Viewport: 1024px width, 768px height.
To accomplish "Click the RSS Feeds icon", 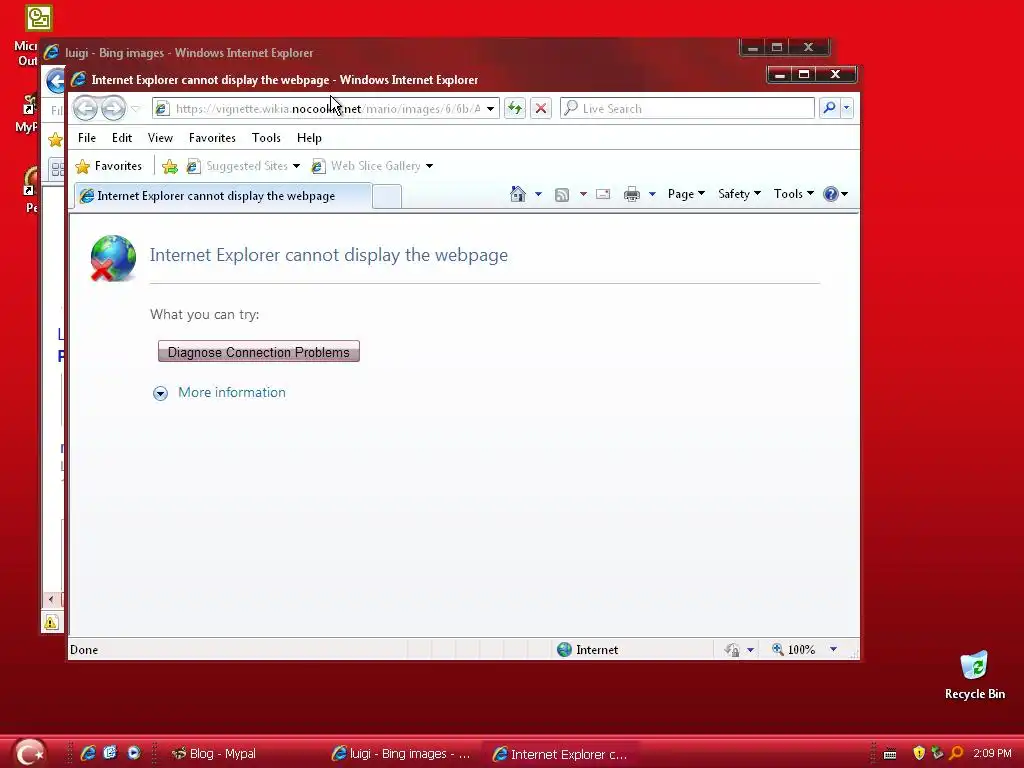I will [x=562, y=195].
